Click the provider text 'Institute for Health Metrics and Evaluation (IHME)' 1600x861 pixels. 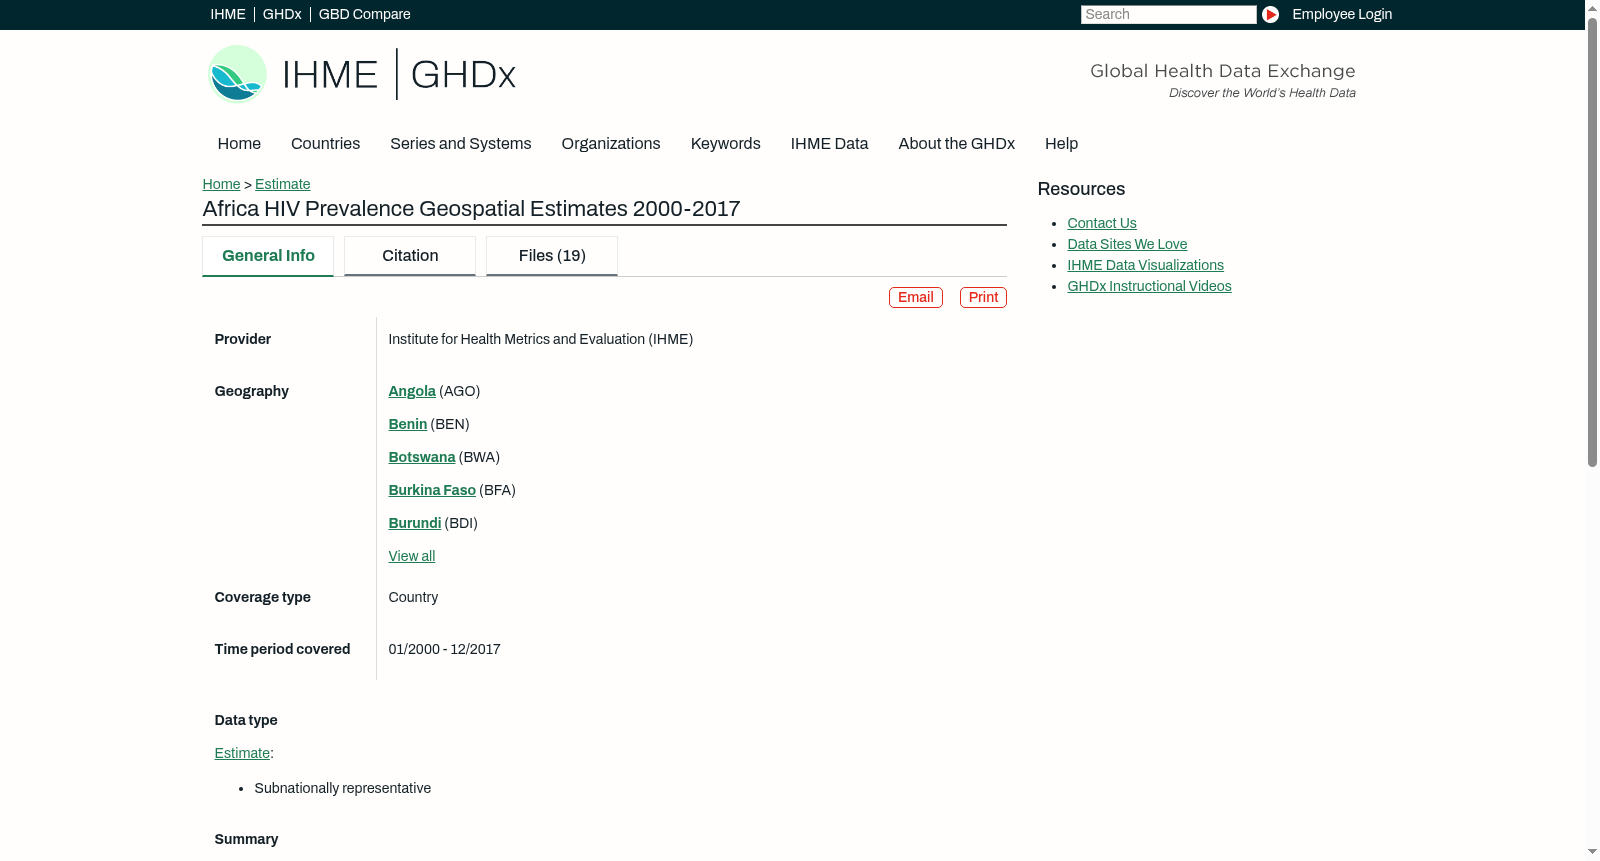point(541,339)
